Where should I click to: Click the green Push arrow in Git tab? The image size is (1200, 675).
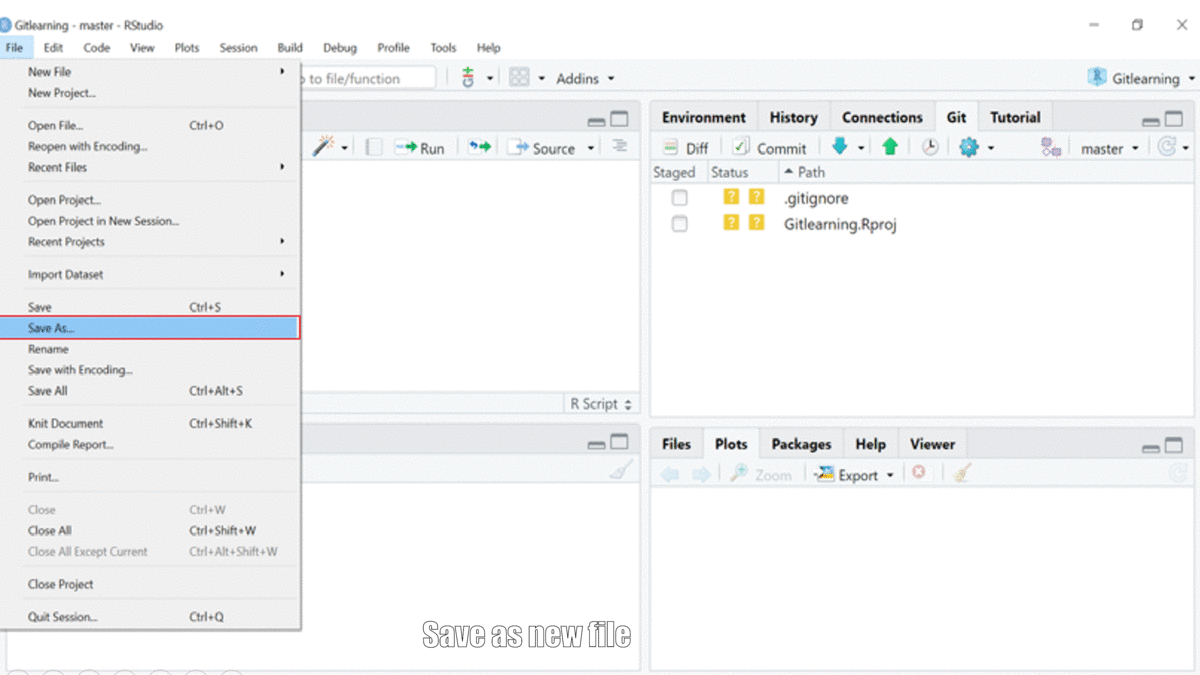tap(890, 147)
